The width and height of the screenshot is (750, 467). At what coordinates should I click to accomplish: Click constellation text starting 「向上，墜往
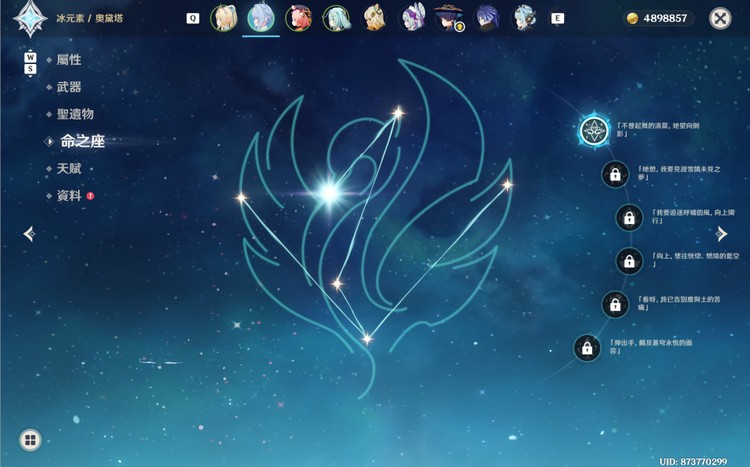coord(696,260)
